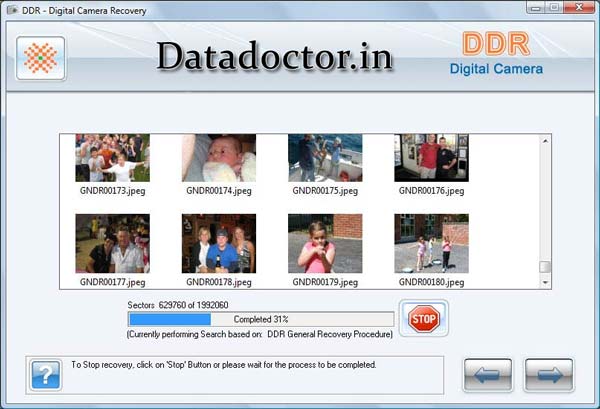Click the Datadoctor.in banner title

(275, 57)
